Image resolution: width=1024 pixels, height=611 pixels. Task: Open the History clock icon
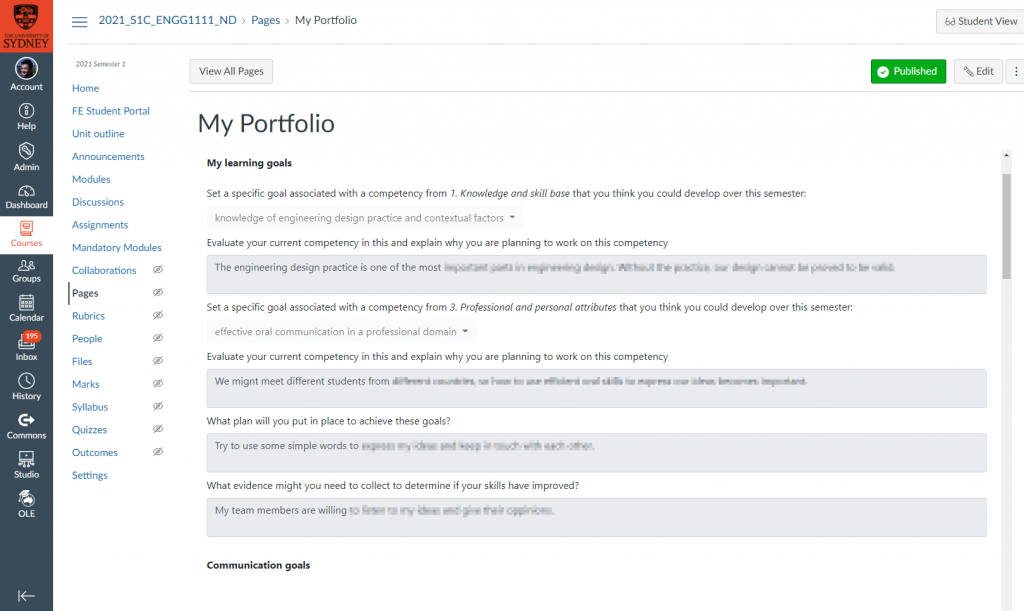[26, 381]
